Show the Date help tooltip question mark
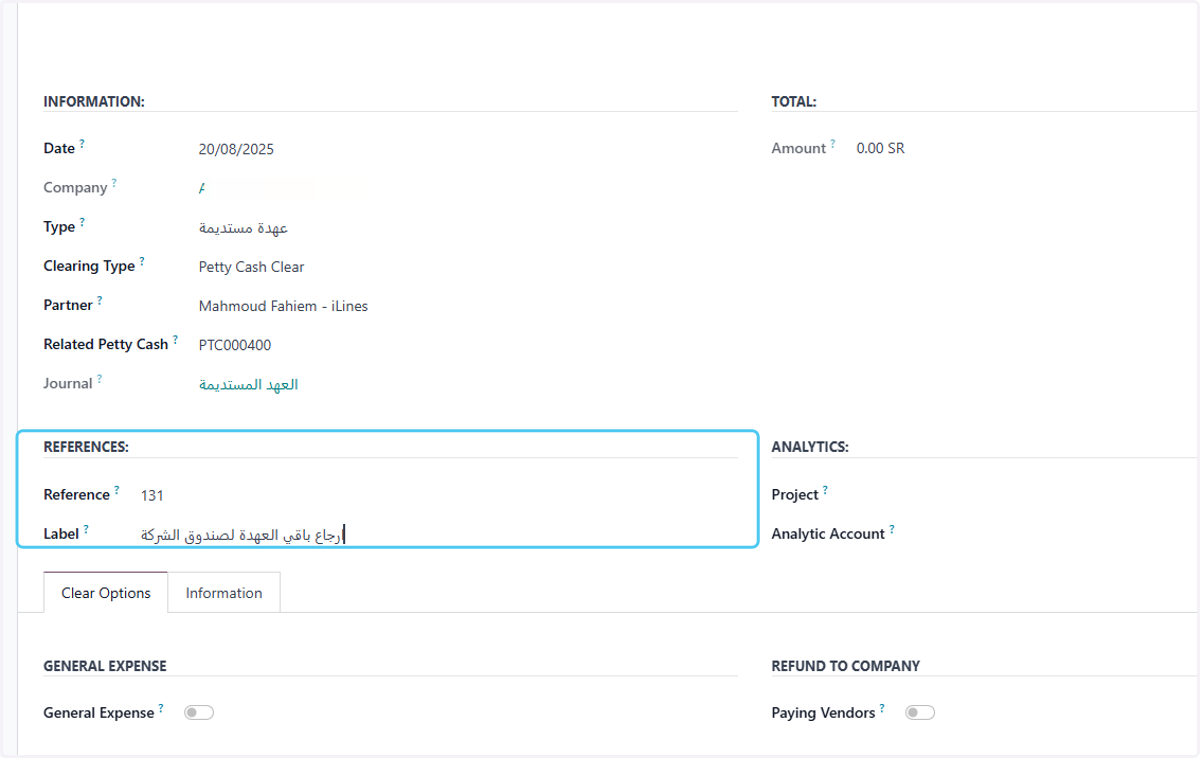The width and height of the screenshot is (1200, 758). (82, 144)
